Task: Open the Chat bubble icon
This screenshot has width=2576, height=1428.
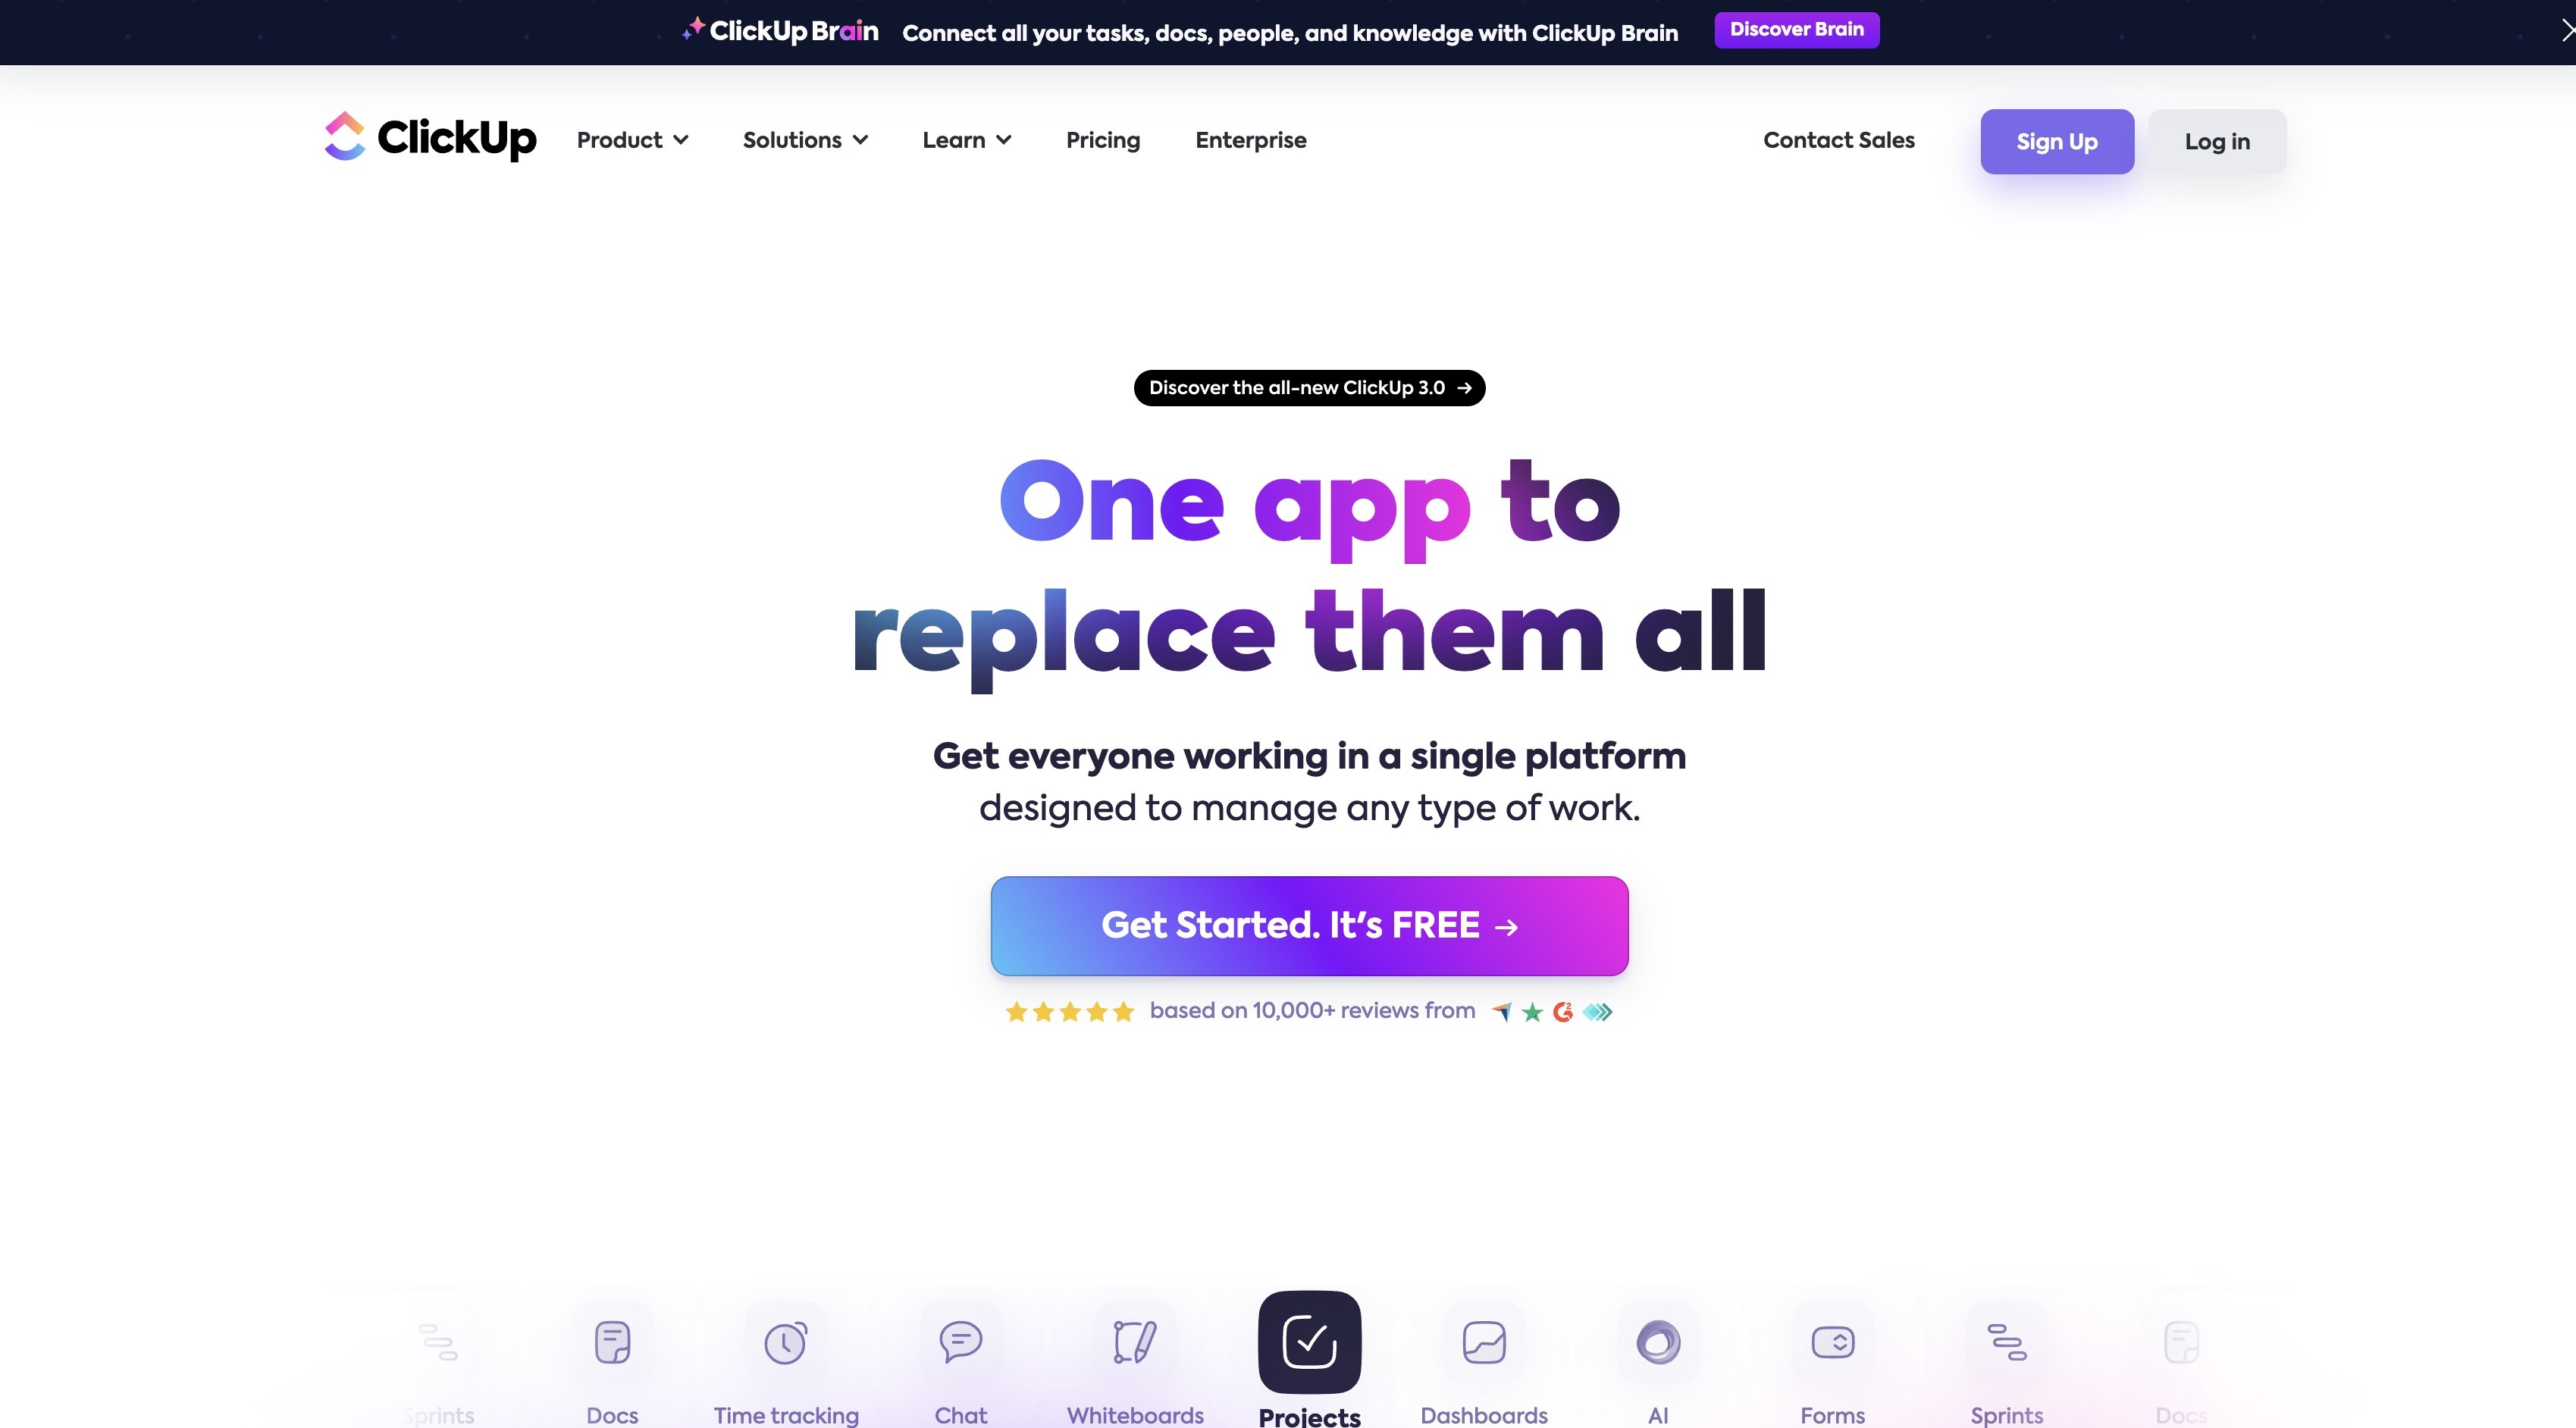Action: [961, 1342]
